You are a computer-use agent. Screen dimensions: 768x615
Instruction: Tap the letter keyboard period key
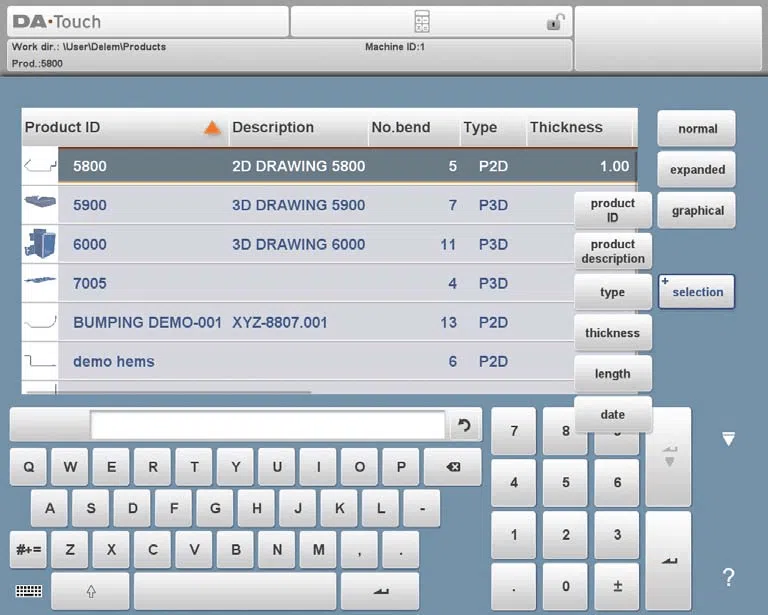(x=401, y=549)
